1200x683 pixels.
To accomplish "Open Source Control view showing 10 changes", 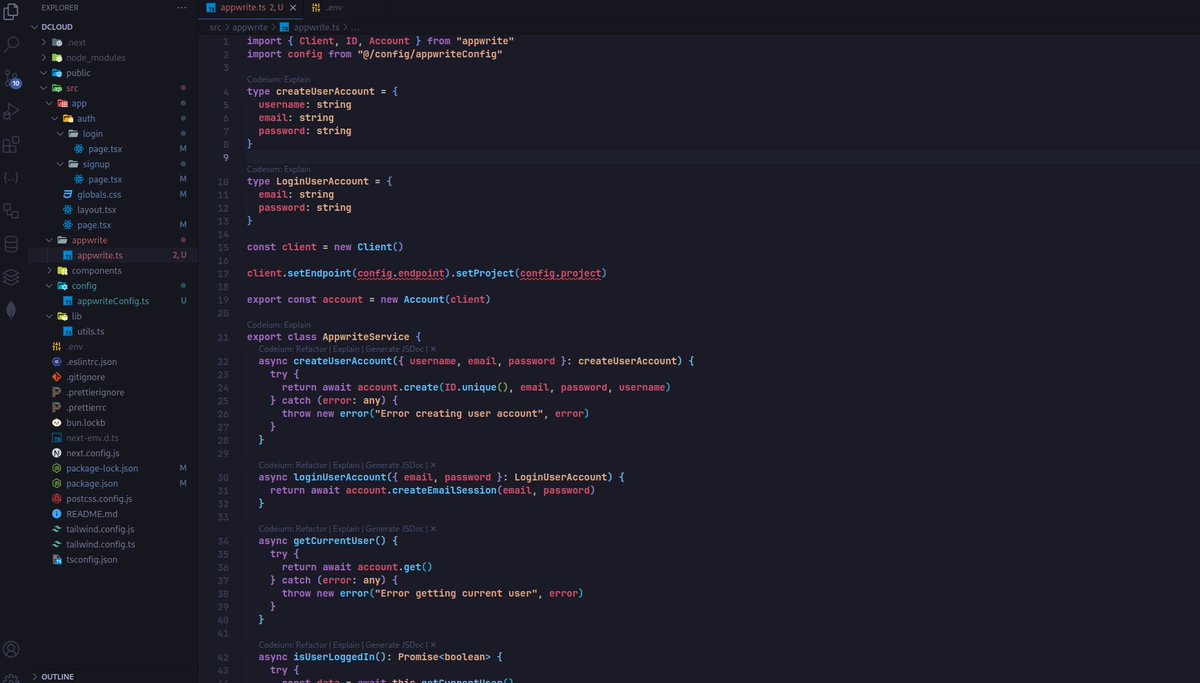I will (x=11, y=80).
